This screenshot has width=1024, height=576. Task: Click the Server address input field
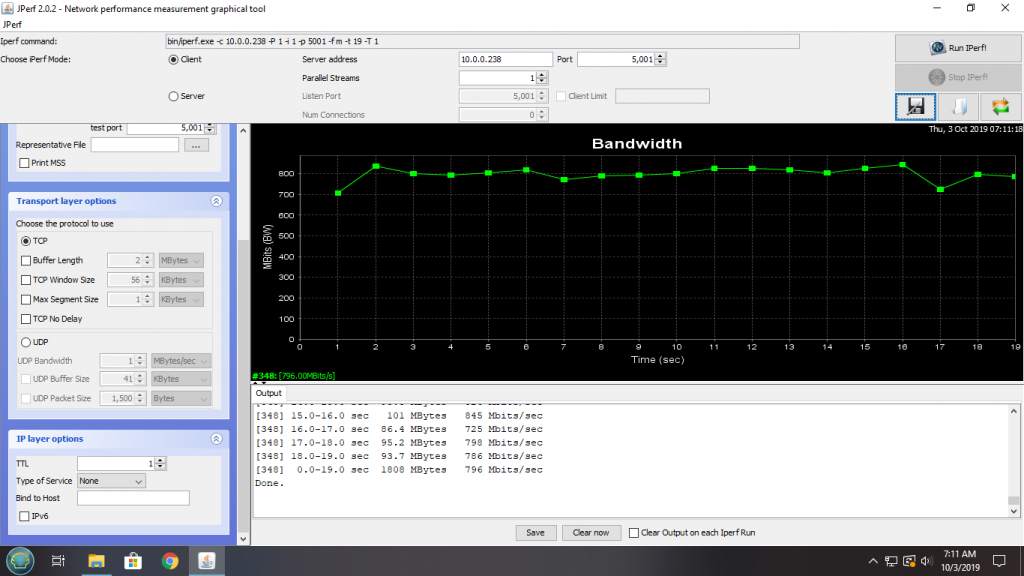[x=505, y=59]
